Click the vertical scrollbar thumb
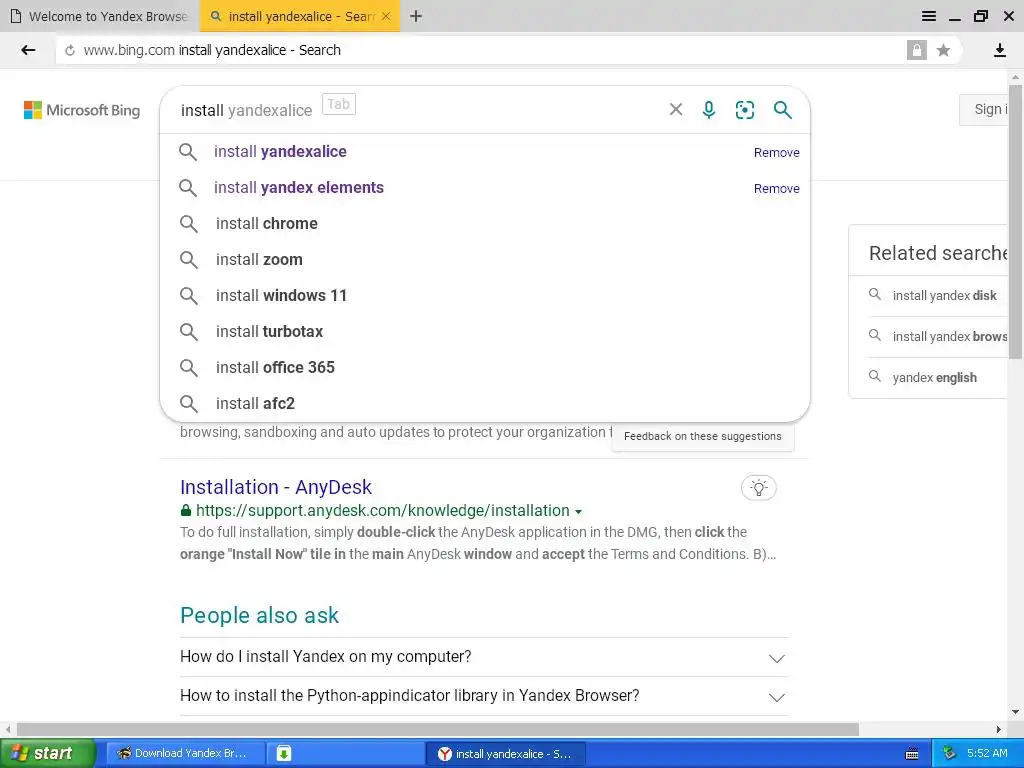Image resolution: width=1024 pixels, height=768 pixels. (1015, 221)
